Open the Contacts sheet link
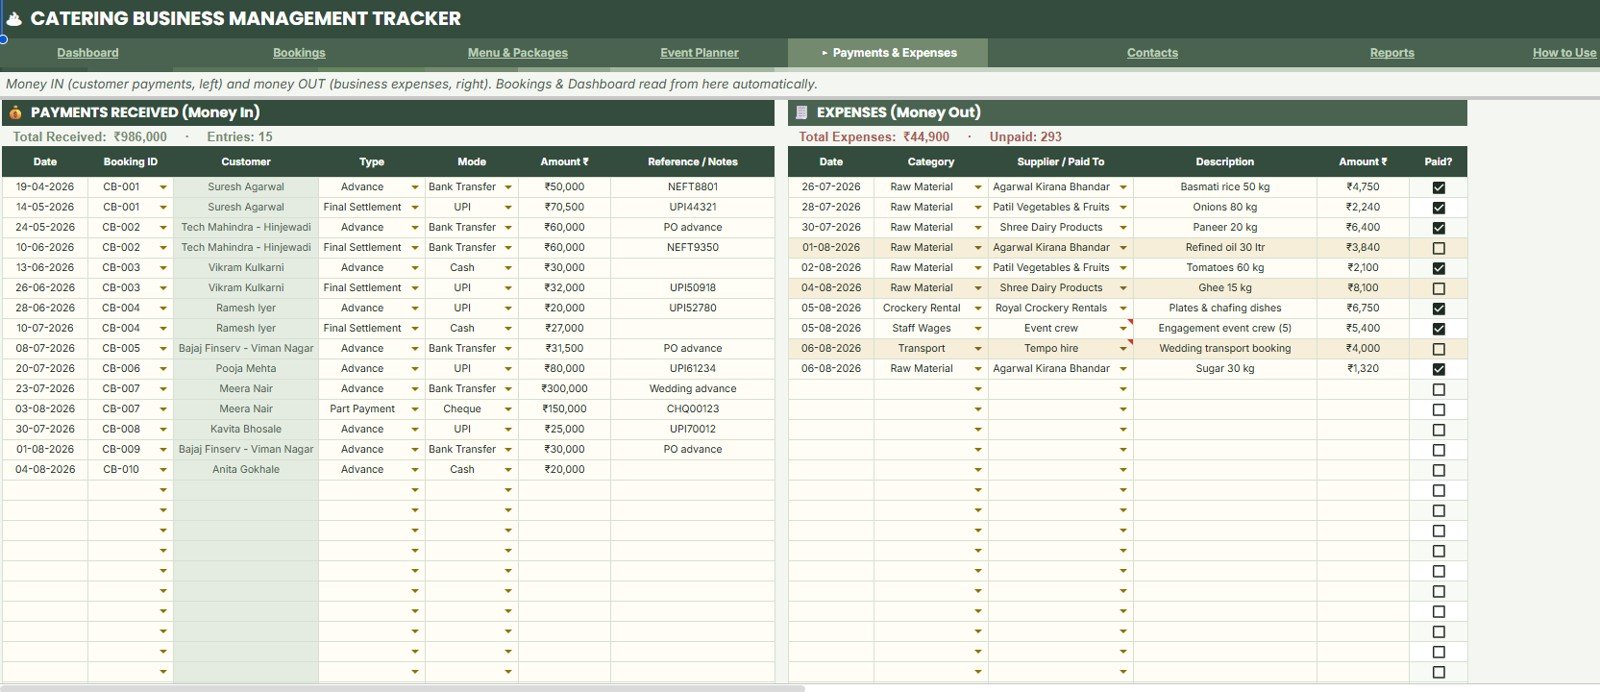 click(x=1152, y=53)
